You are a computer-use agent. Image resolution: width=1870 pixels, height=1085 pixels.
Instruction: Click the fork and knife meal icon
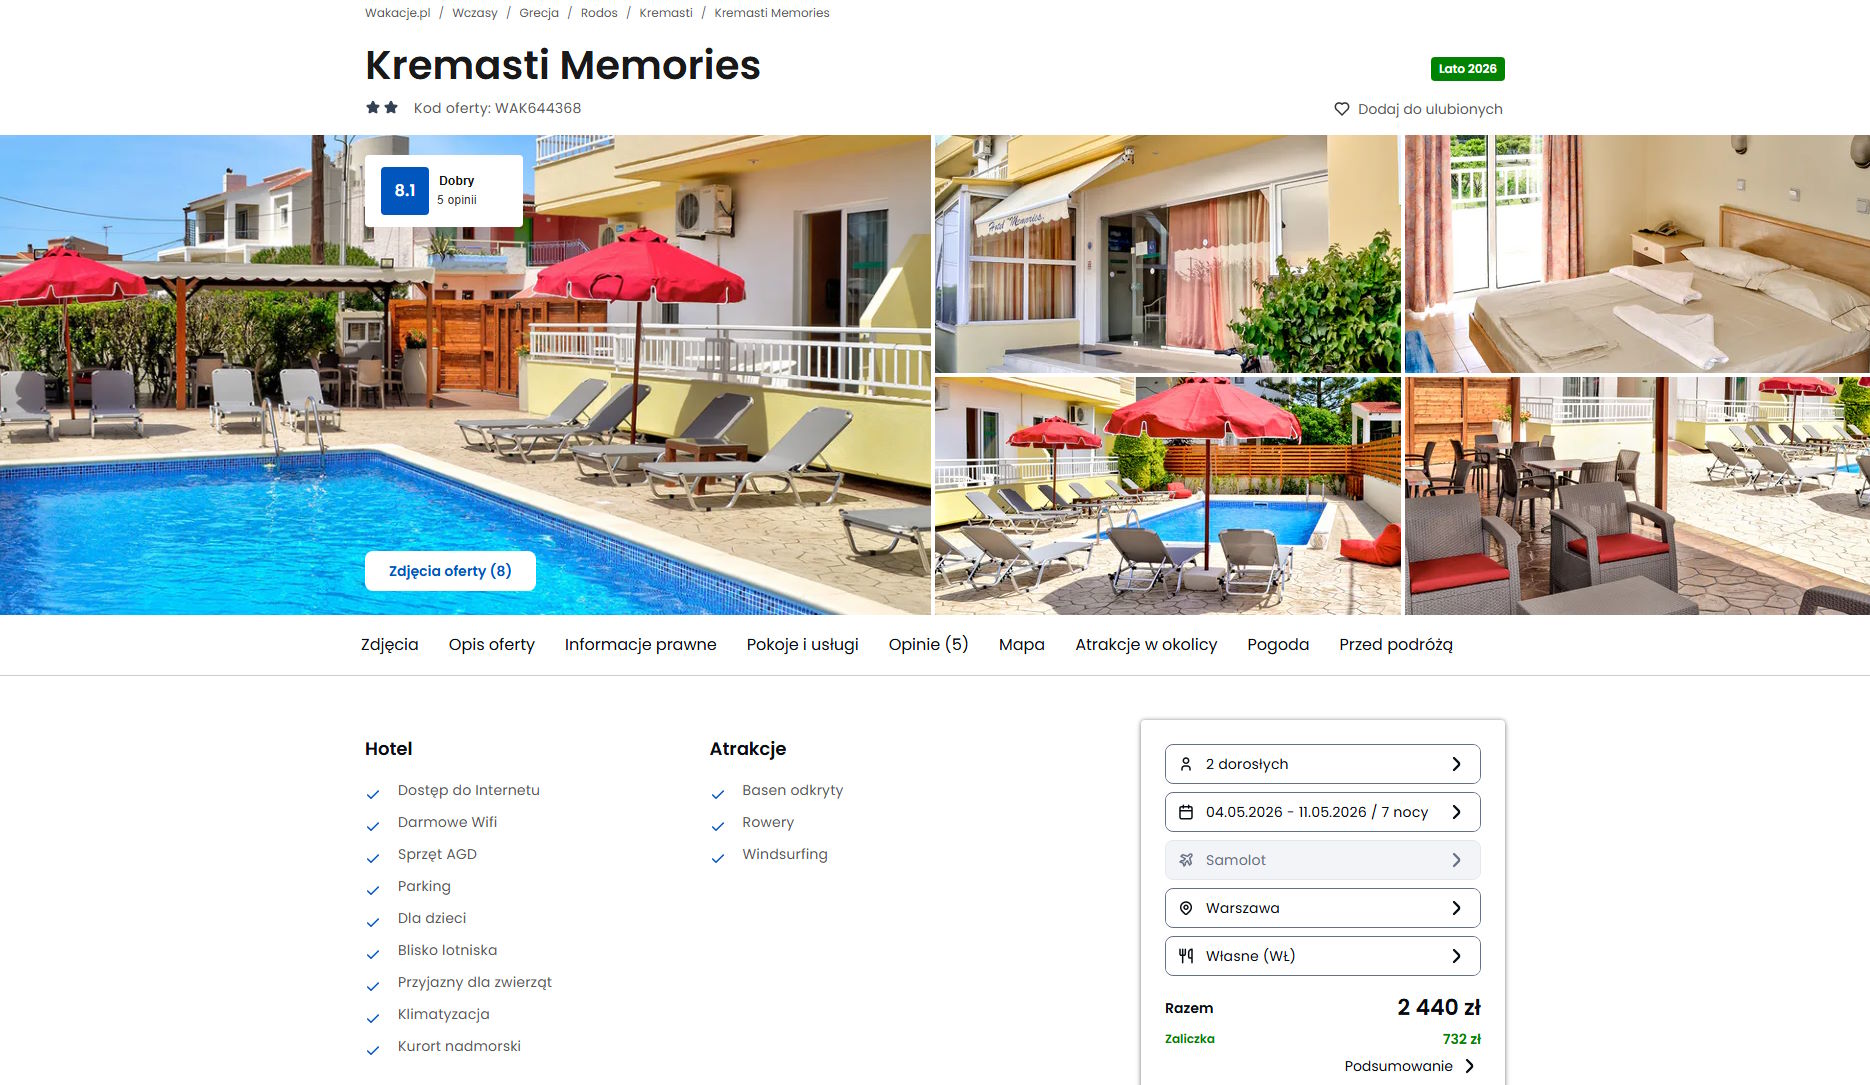pos(1186,956)
